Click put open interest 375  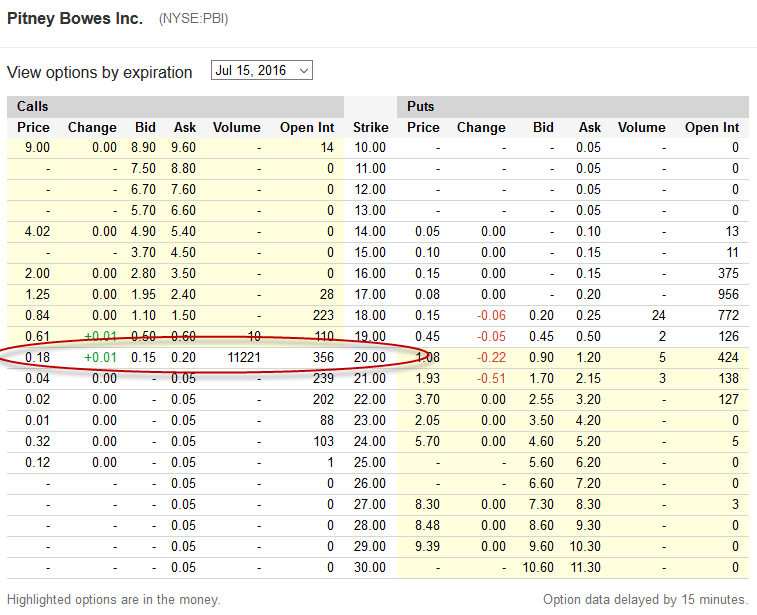[x=728, y=273]
